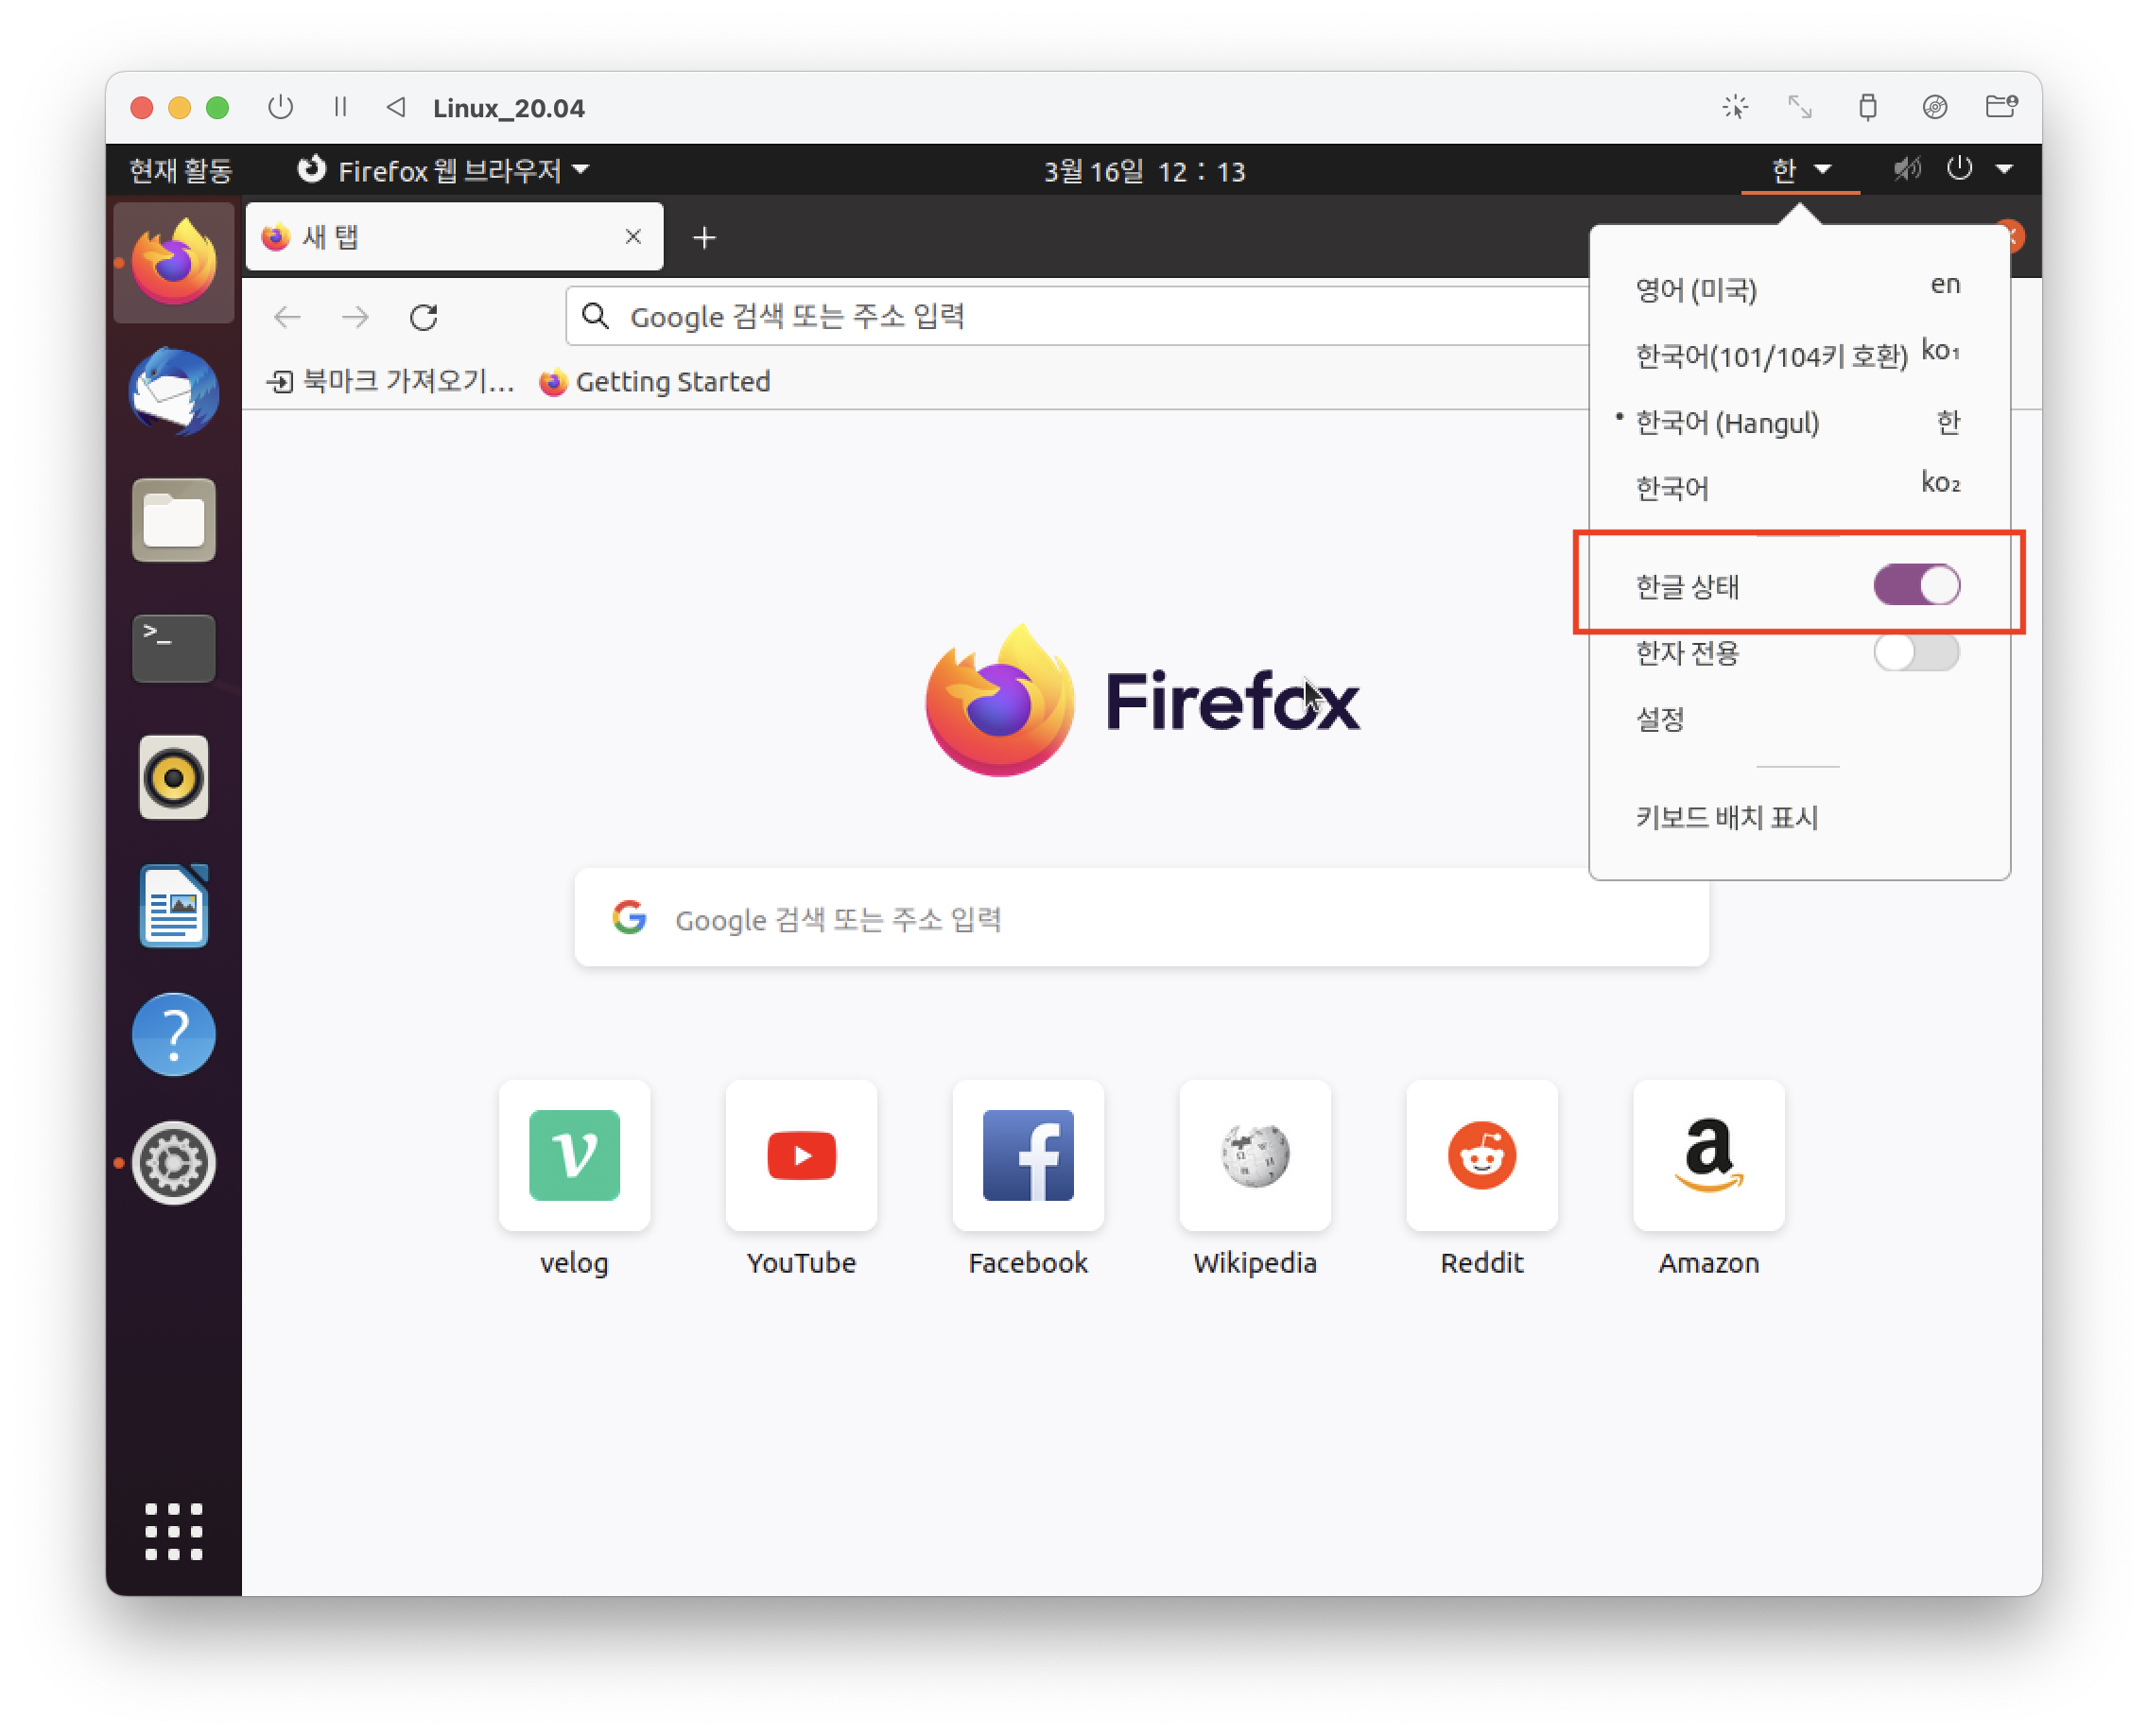Screen dimensions: 2148x1736
Task: Open the Reddit shortcut tile
Action: 1481,1156
